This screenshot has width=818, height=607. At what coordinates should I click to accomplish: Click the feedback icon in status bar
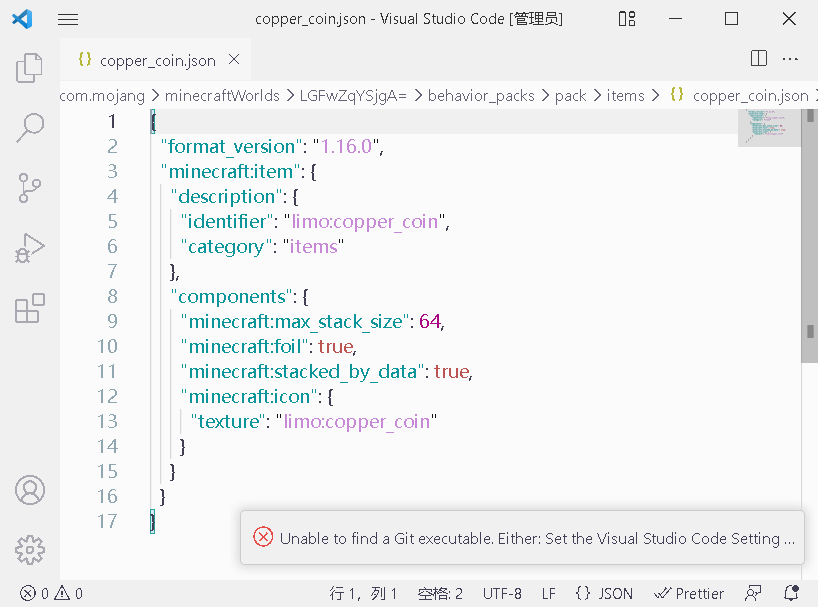click(753, 593)
